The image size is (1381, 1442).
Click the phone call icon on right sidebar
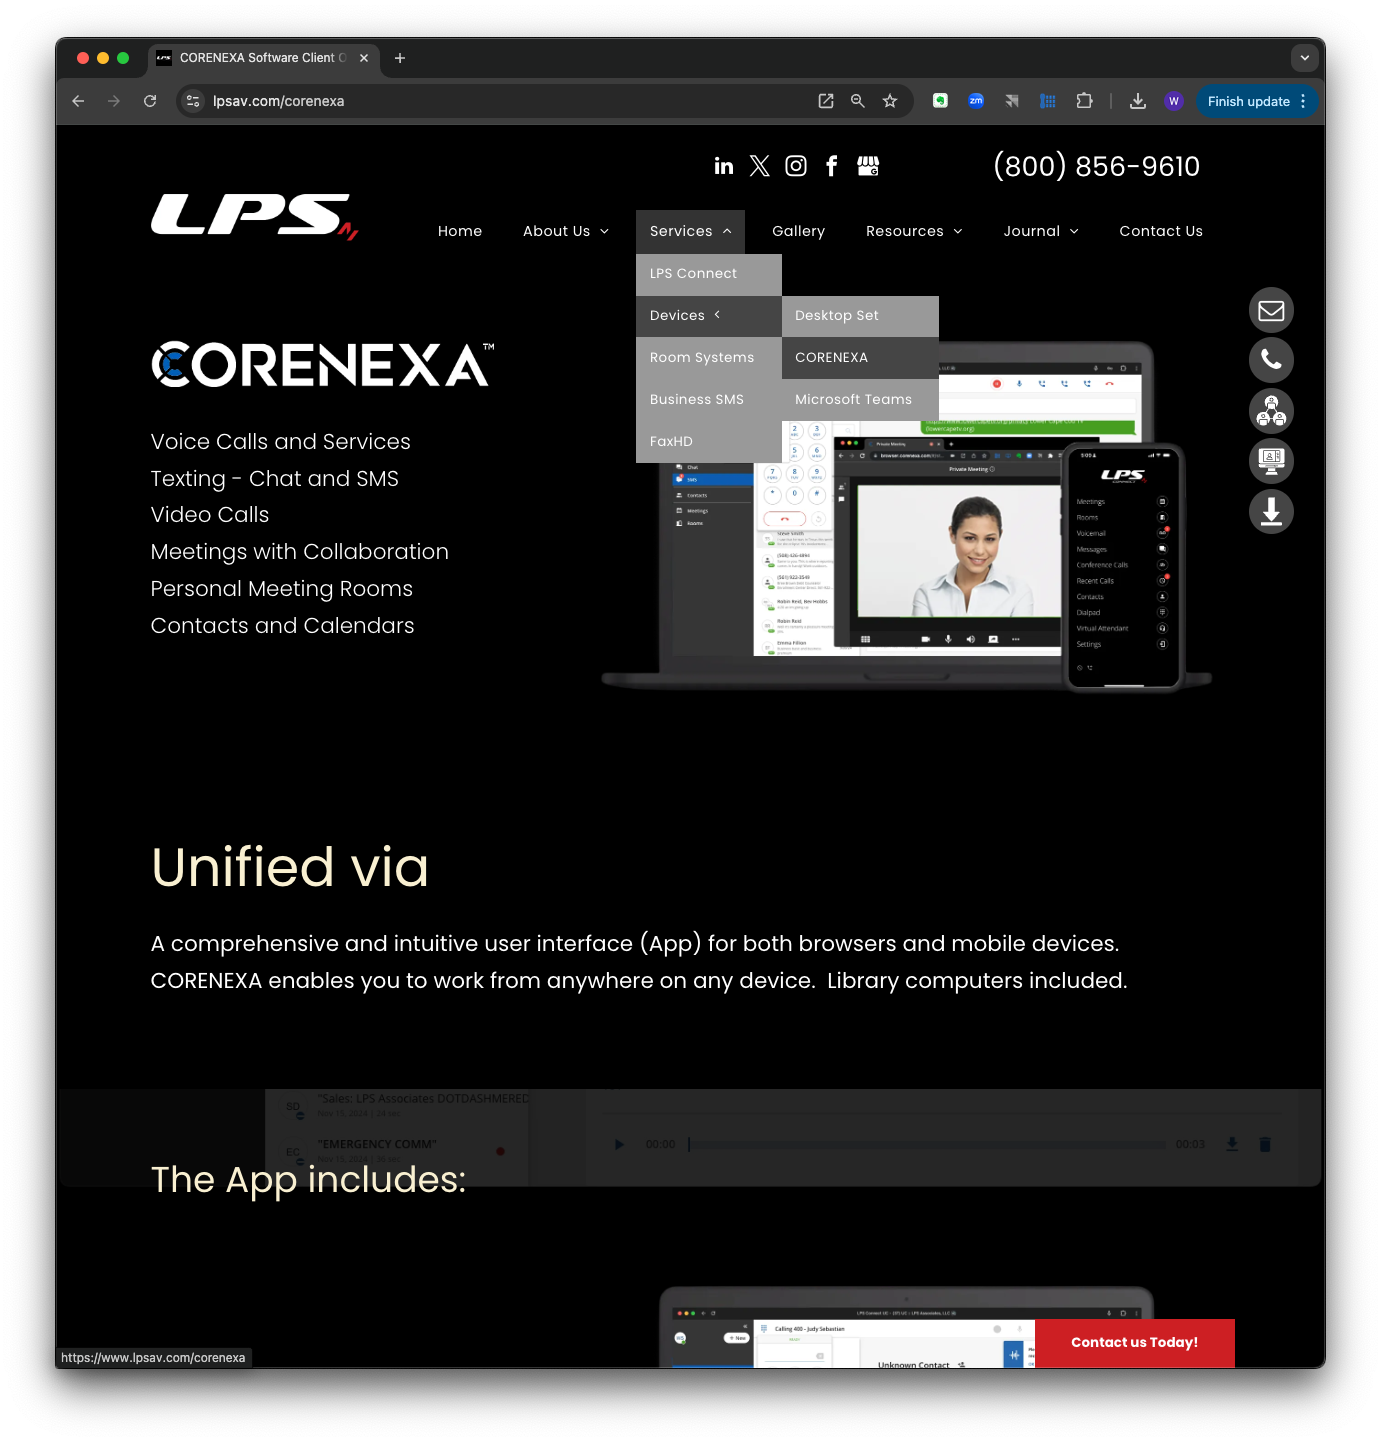tap(1270, 360)
